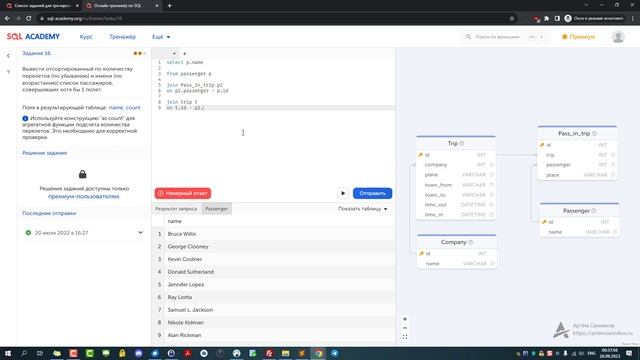
Task: Fit schema diagram with fullscreen icon
Action: coord(405,337)
